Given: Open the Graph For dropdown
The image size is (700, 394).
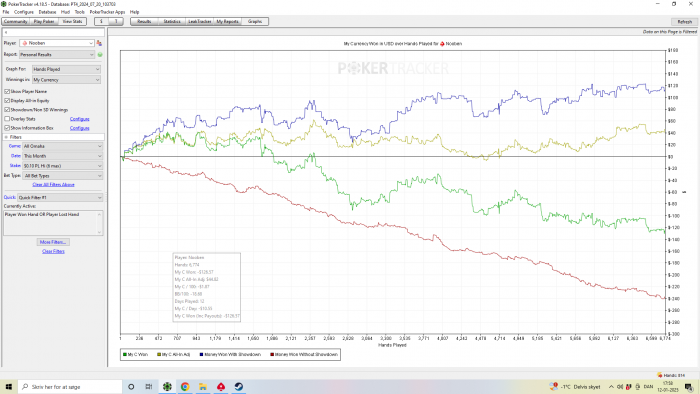Looking at the screenshot, I should click(x=66, y=69).
